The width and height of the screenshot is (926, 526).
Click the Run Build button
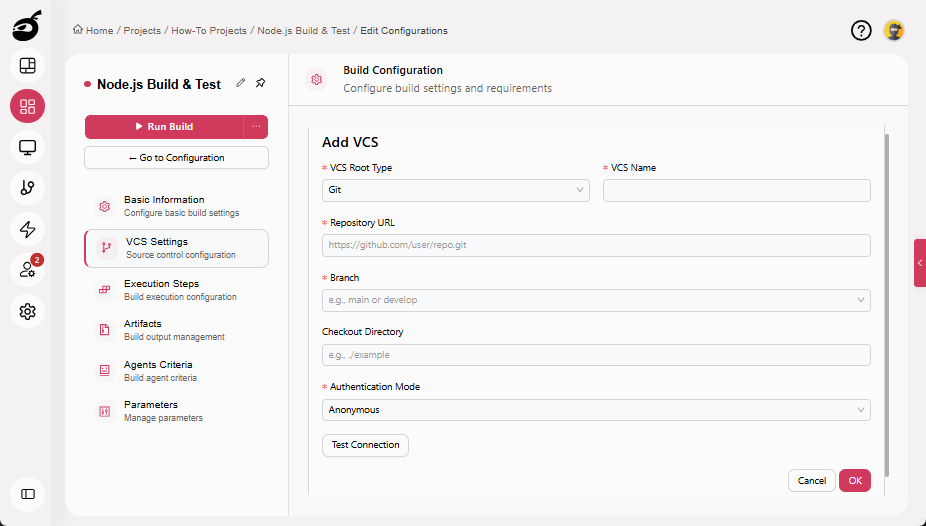click(x=164, y=126)
